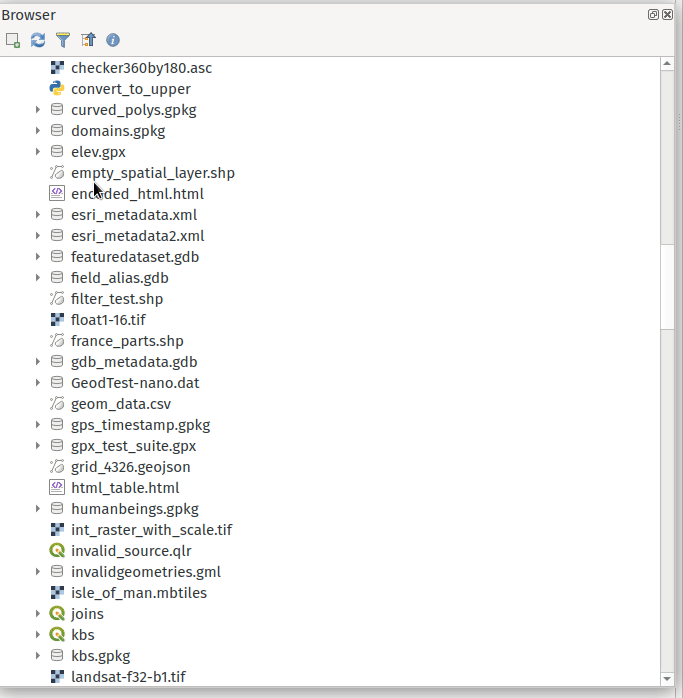Select empty_spatial_layer.shp in the list
The image size is (683, 698).
(x=152, y=173)
